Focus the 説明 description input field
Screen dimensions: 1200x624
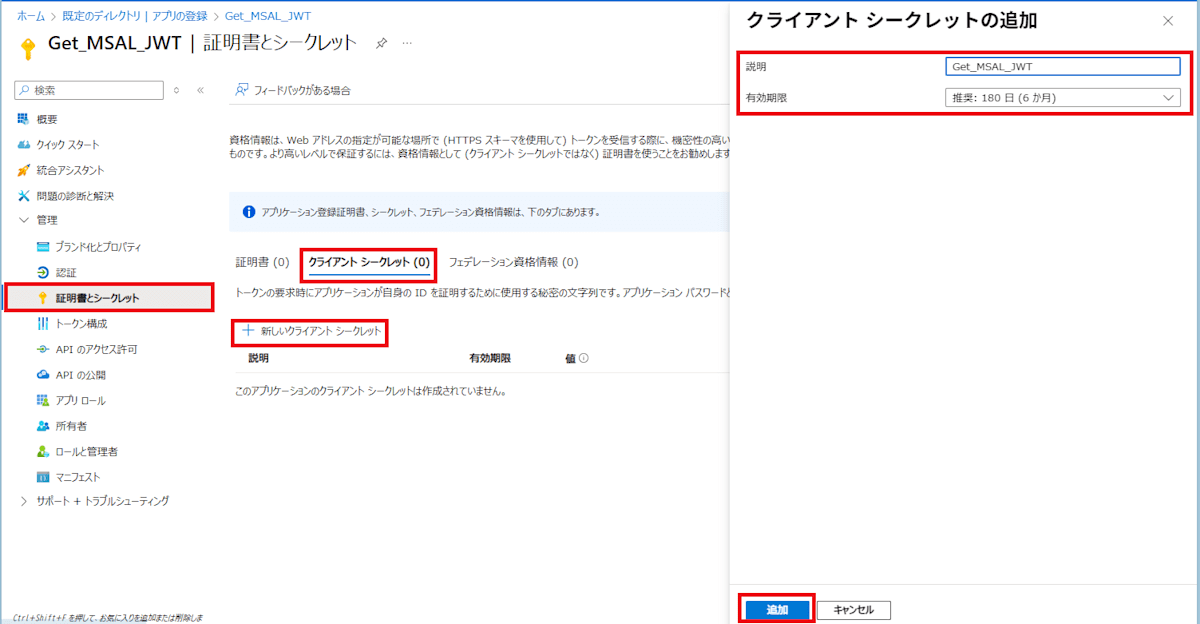[x=1063, y=66]
